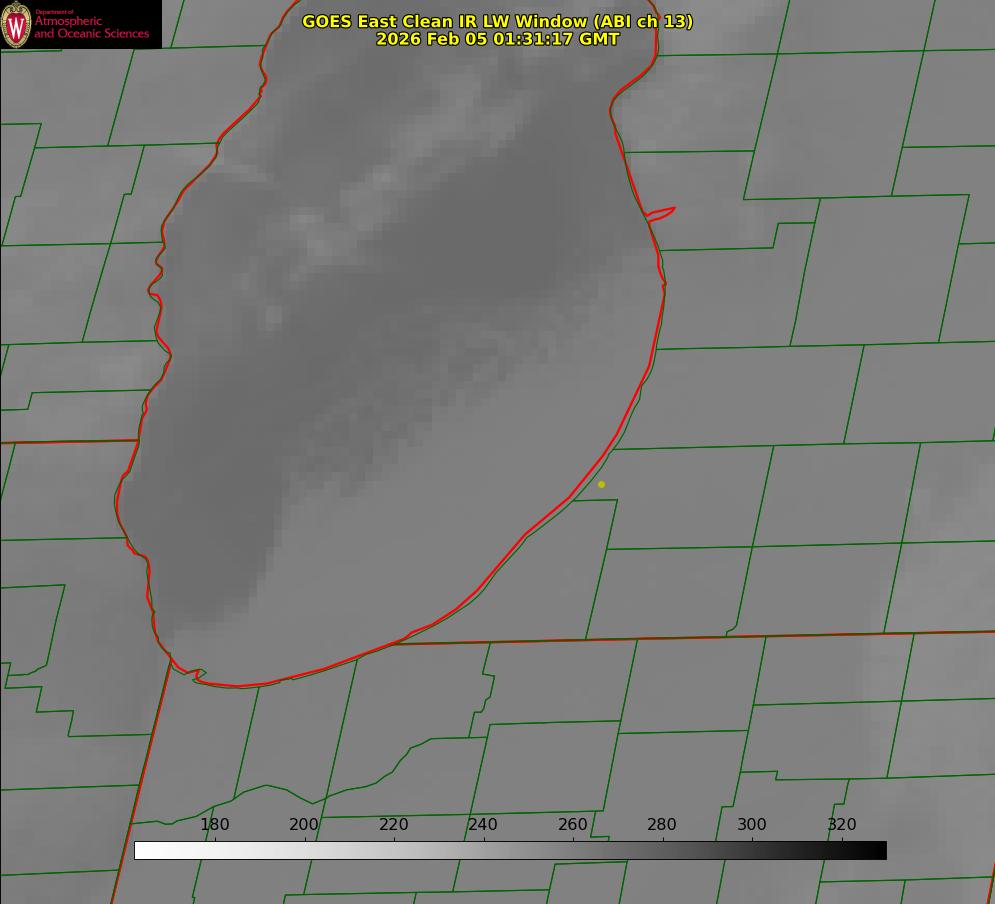The width and height of the screenshot is (995, 904).
Task: Click the colorbar label '260'
Action: 572,824
